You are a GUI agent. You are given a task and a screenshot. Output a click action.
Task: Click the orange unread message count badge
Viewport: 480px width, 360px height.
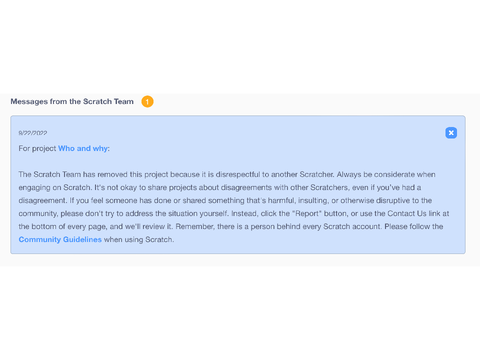[x=147, y=102]
